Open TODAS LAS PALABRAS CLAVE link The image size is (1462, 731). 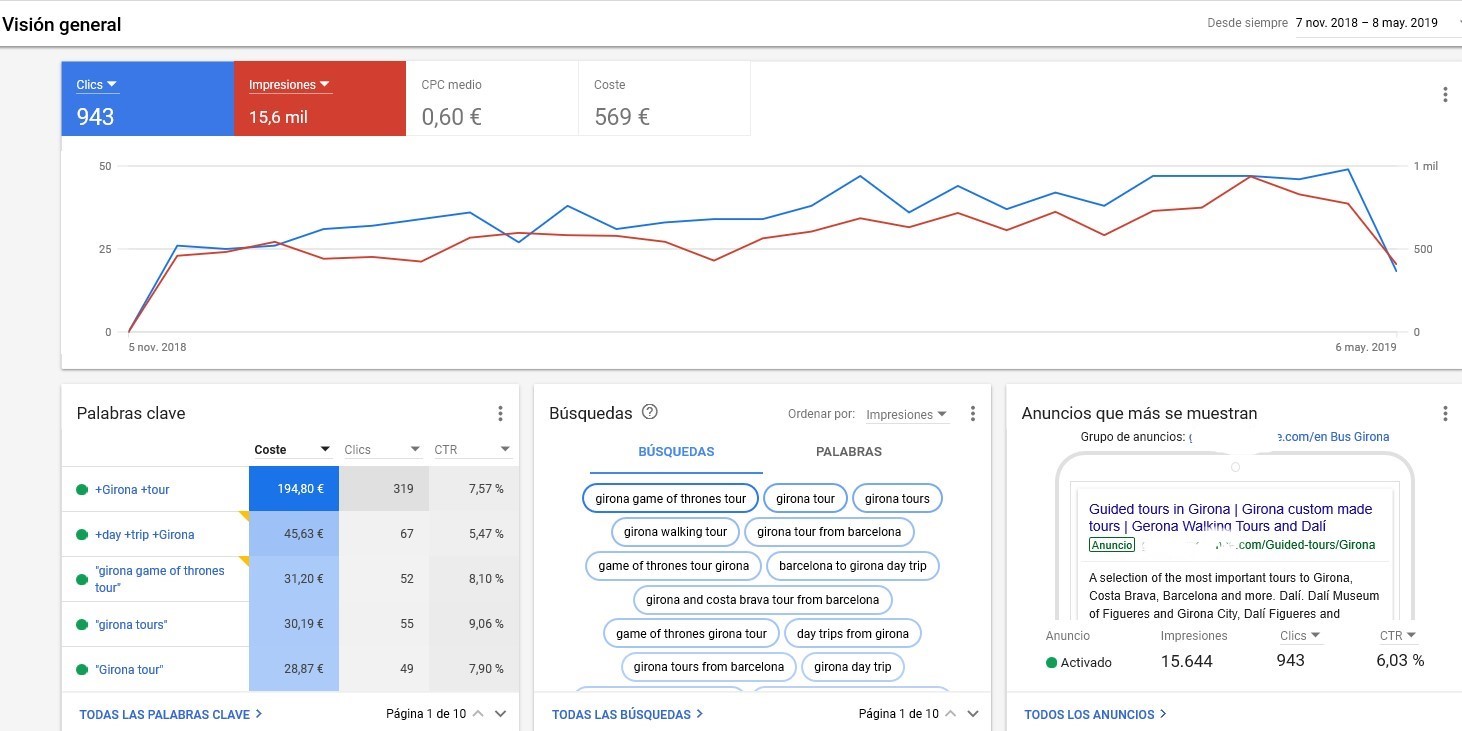click(x=170, y=714)
